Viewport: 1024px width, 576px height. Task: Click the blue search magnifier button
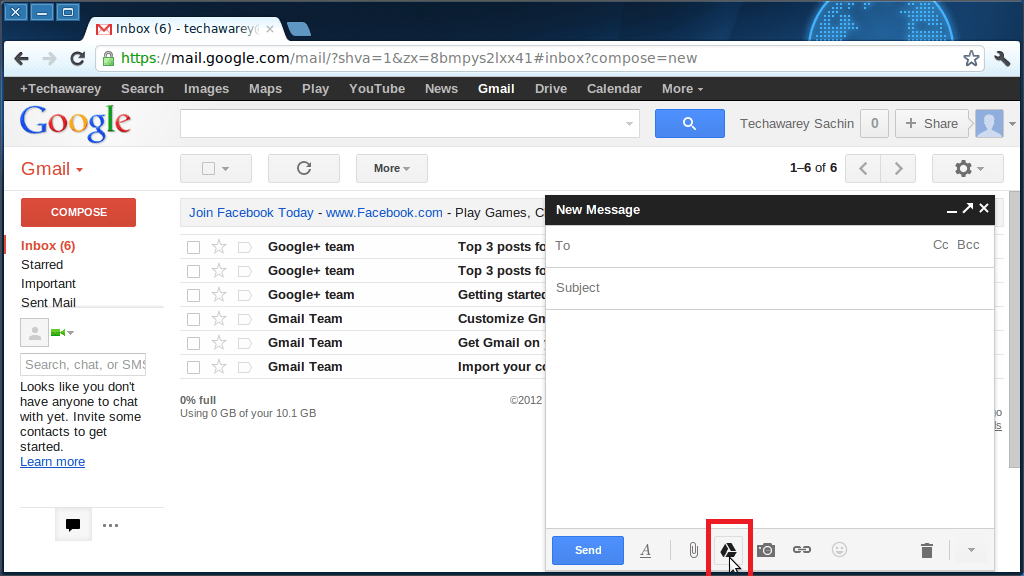pos(690,123)
